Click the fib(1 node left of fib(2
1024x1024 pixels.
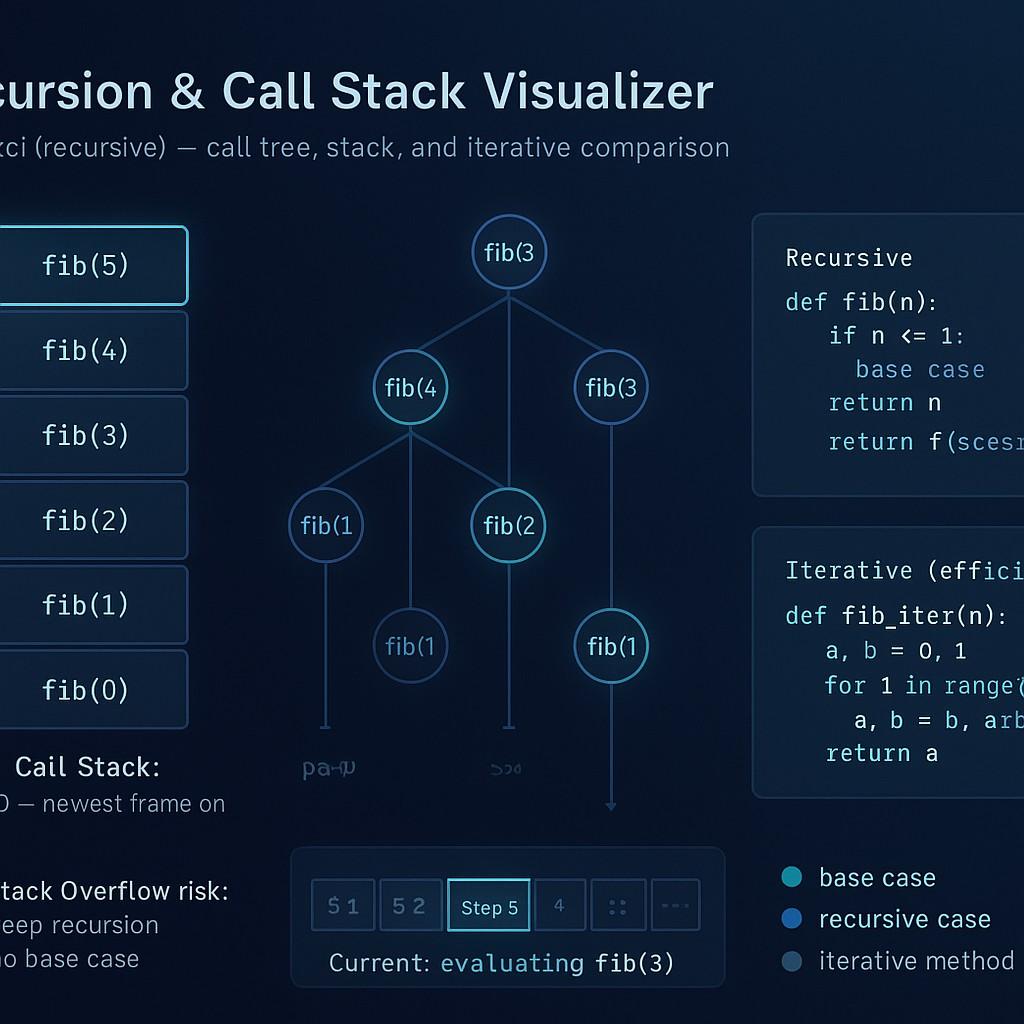pyautogui.click(x=326, y=525)
